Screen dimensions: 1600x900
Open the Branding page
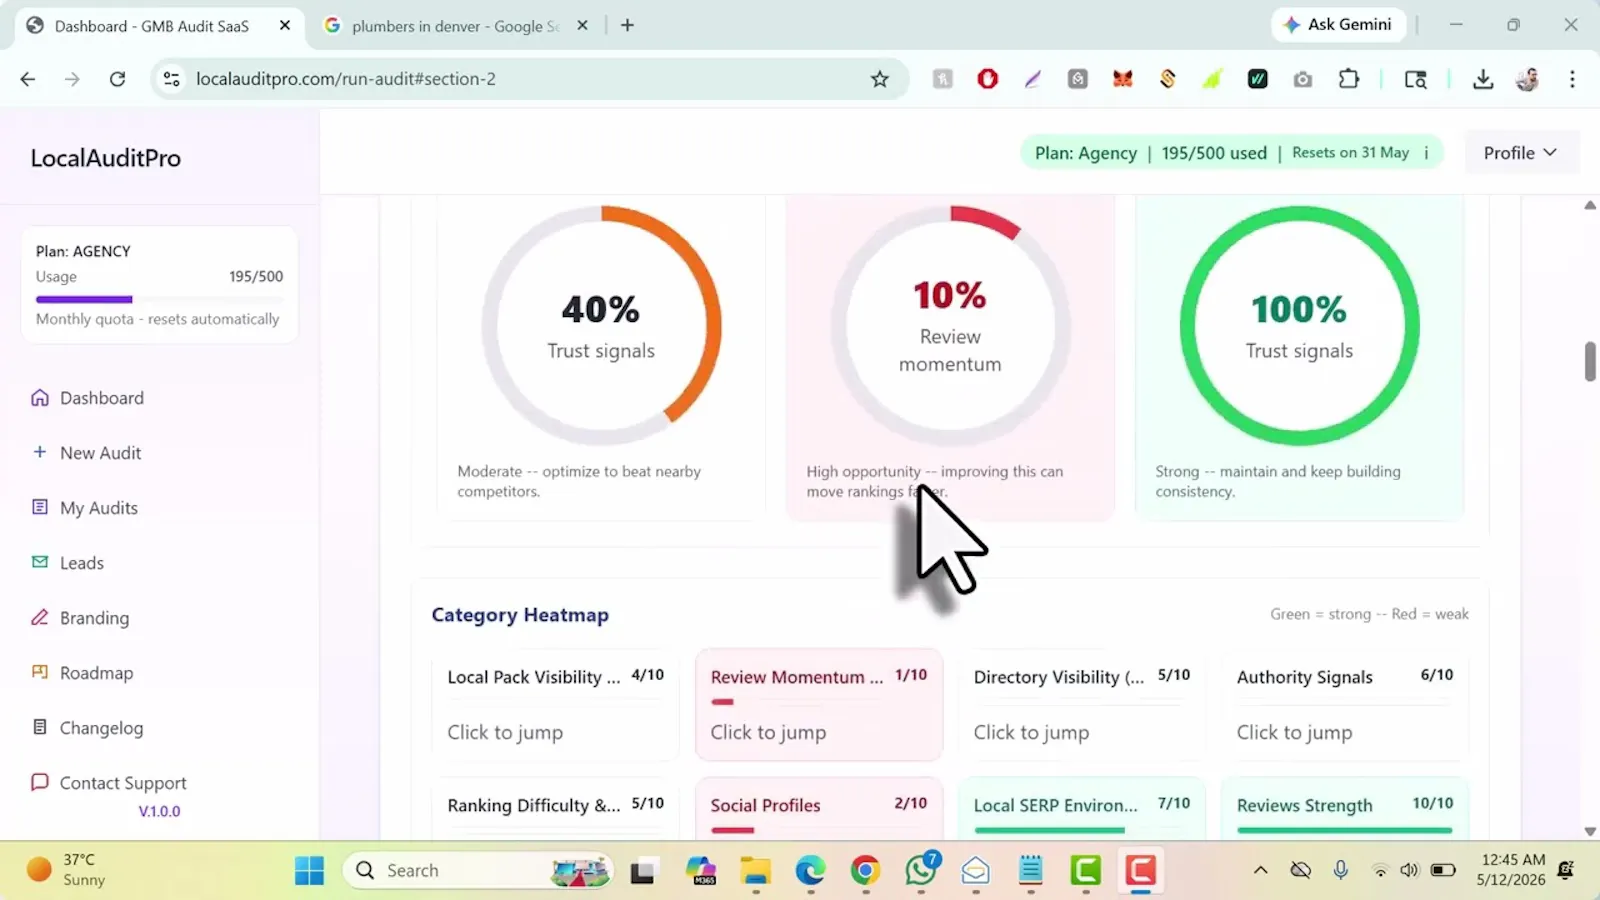point(80,618)
